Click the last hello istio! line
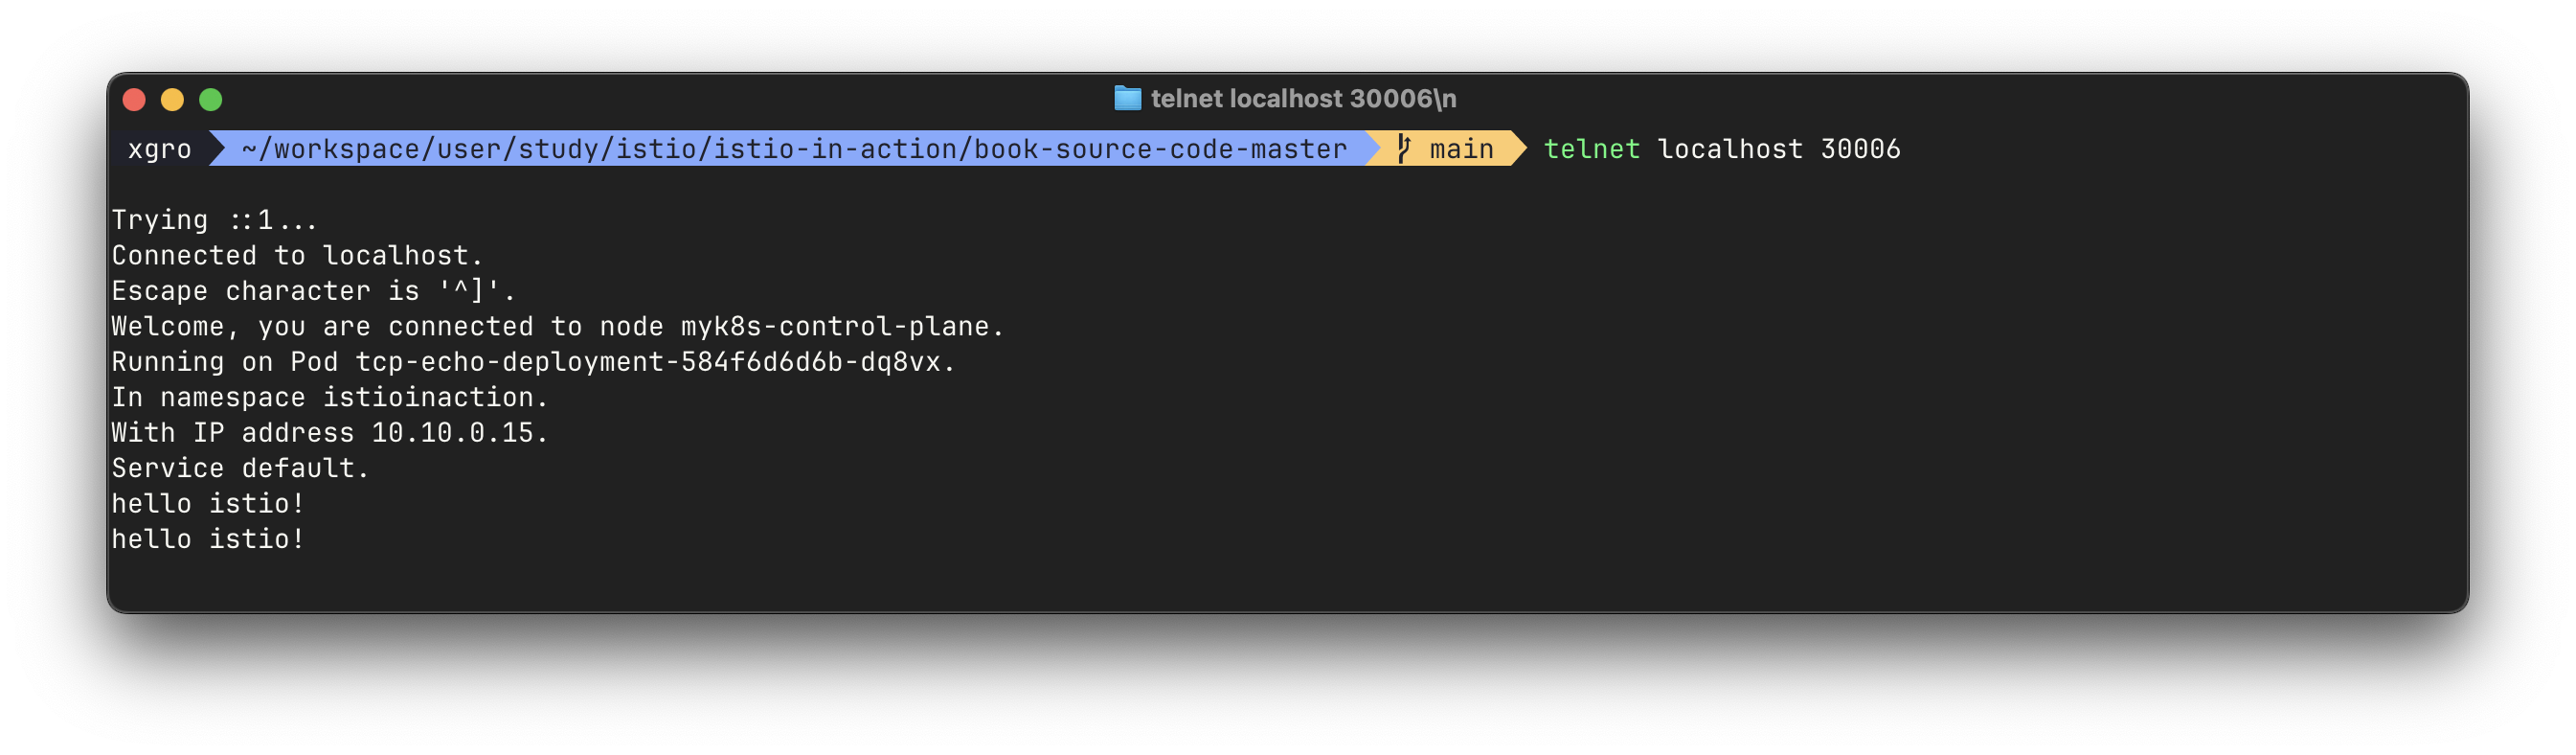Viewport: 2576px width, 755px height. (x=207, y=539)
